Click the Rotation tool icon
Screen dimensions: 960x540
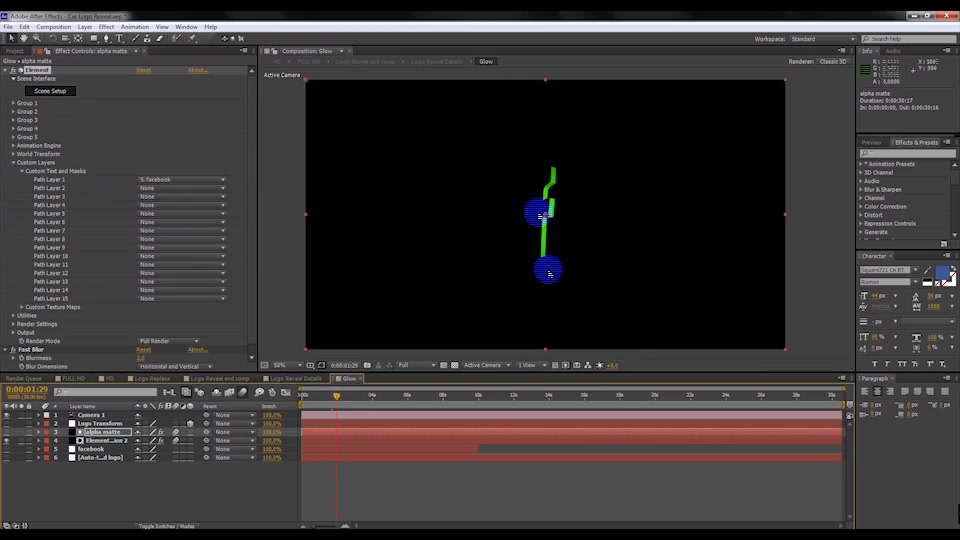pyautogui.click(x=51, y=39)
